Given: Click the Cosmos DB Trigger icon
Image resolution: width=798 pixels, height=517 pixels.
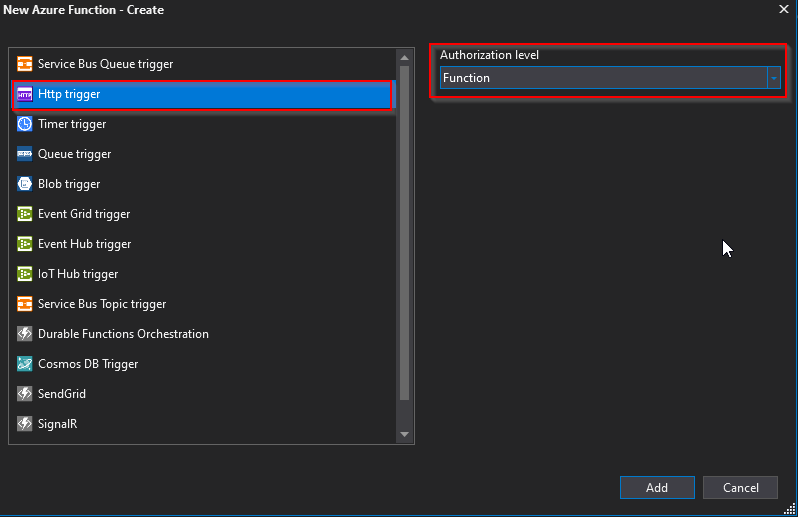Looking at the screenshot, I should pos(24,364).
